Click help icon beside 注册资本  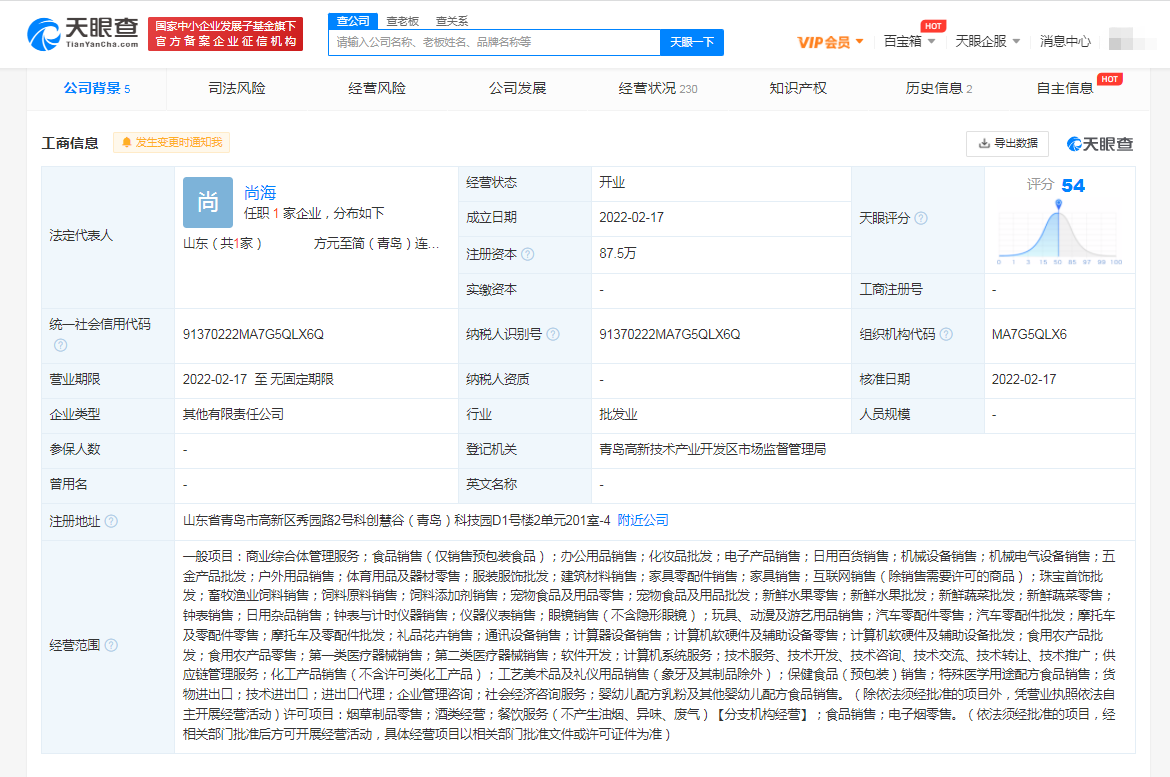pyautogui.click(x=528, y=254)
